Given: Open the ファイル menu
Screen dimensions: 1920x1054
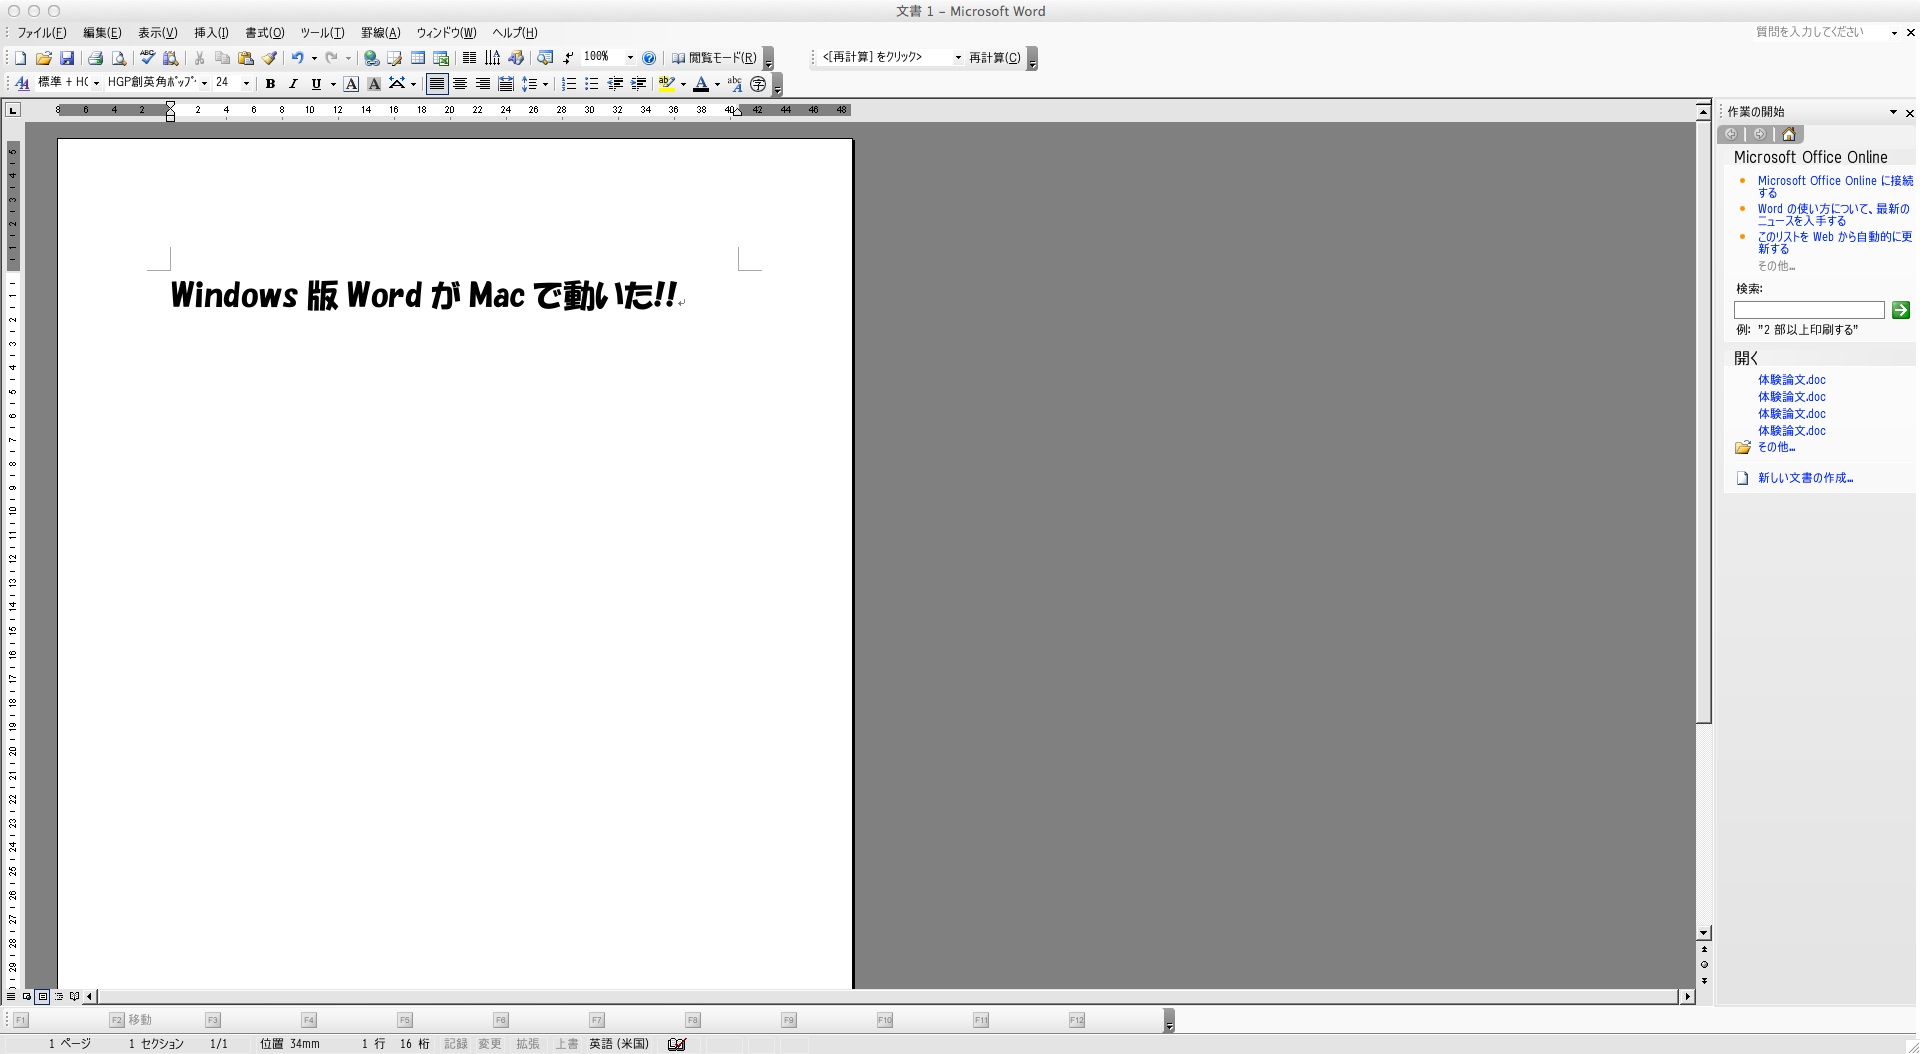Looking at the screenshot, I should [x=41, y=33].
